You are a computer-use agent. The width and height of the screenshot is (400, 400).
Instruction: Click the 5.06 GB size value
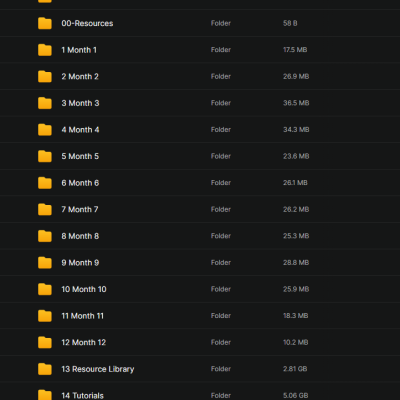(x=296, y=396)
